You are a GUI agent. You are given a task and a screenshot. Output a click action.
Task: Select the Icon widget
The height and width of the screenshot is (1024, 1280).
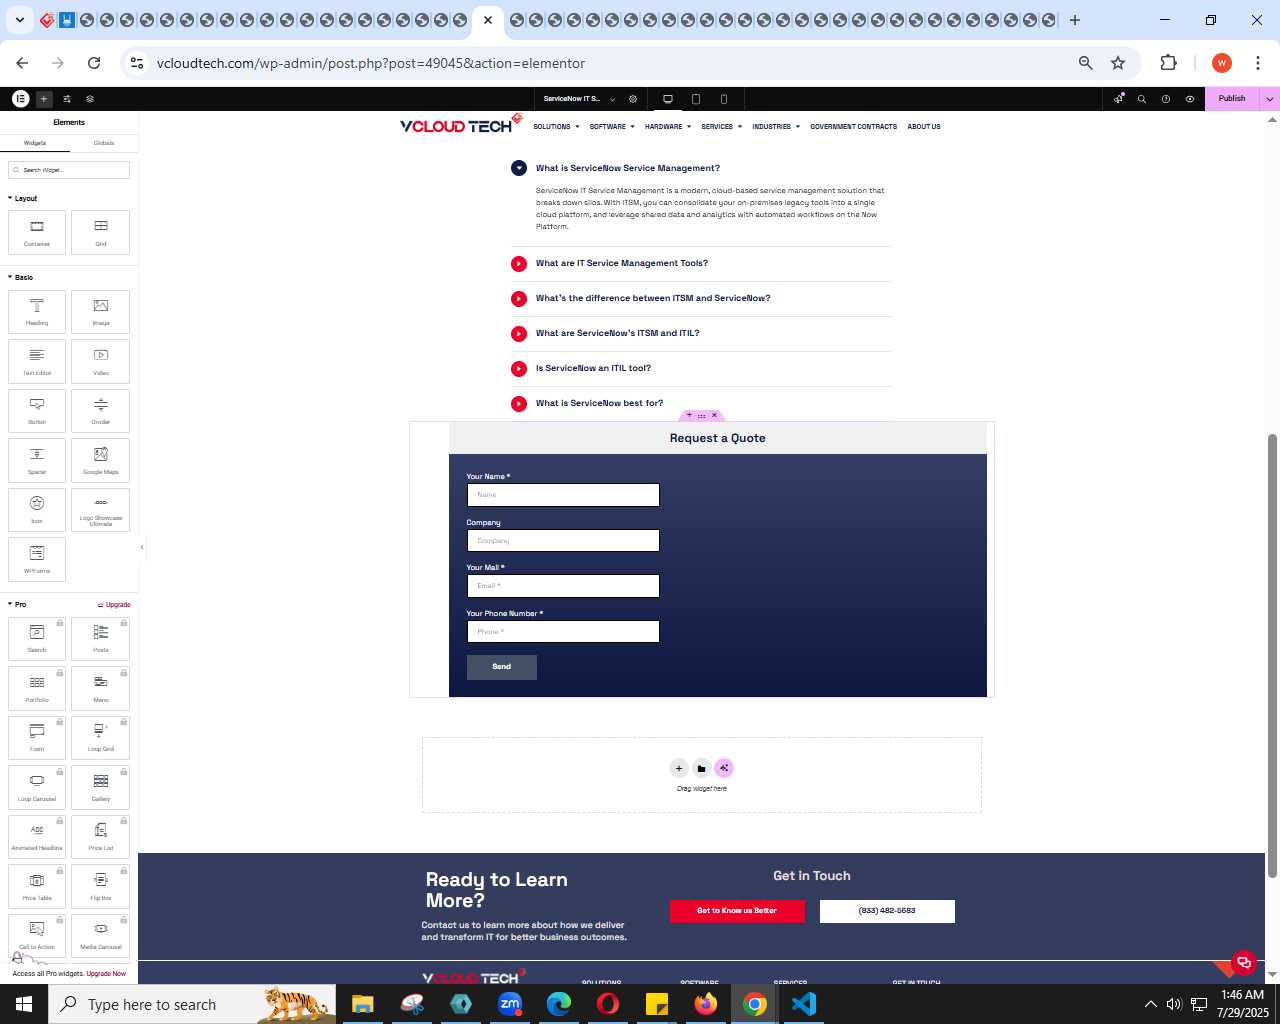point(37,510)
